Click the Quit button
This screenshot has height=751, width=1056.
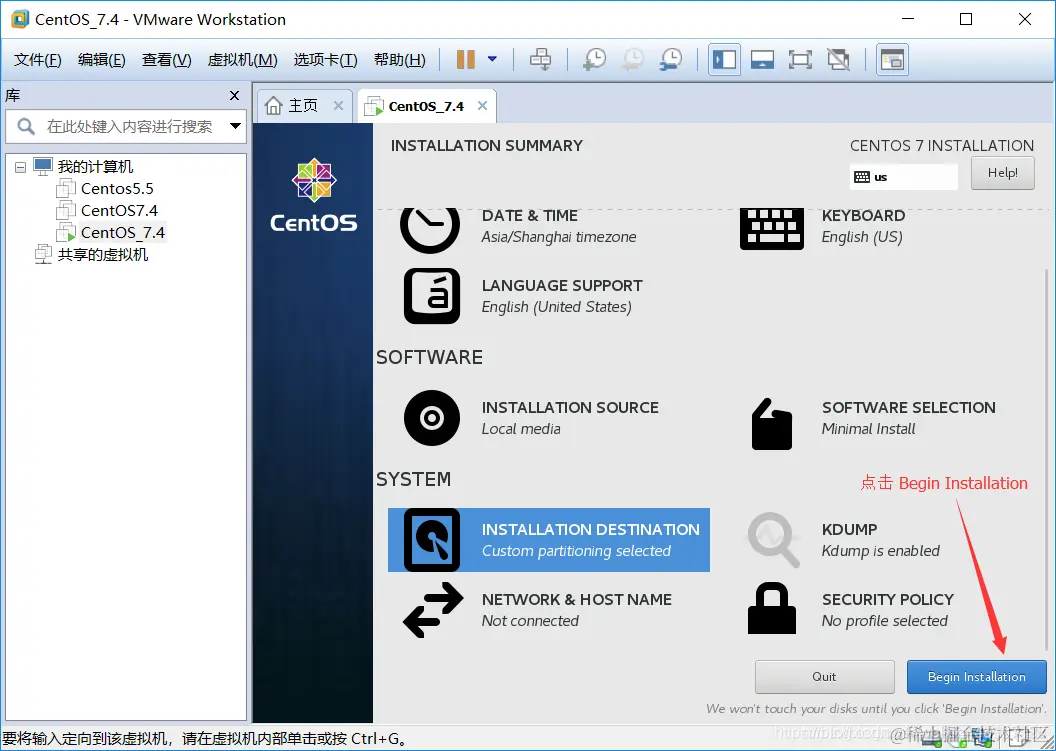point(824,677)
